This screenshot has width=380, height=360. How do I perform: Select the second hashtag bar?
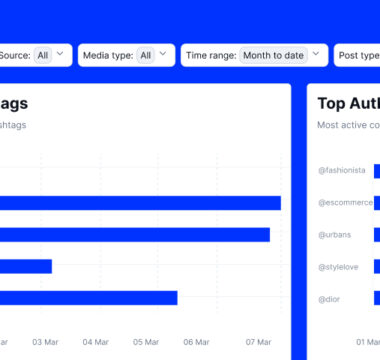click(x=135, y=235)
